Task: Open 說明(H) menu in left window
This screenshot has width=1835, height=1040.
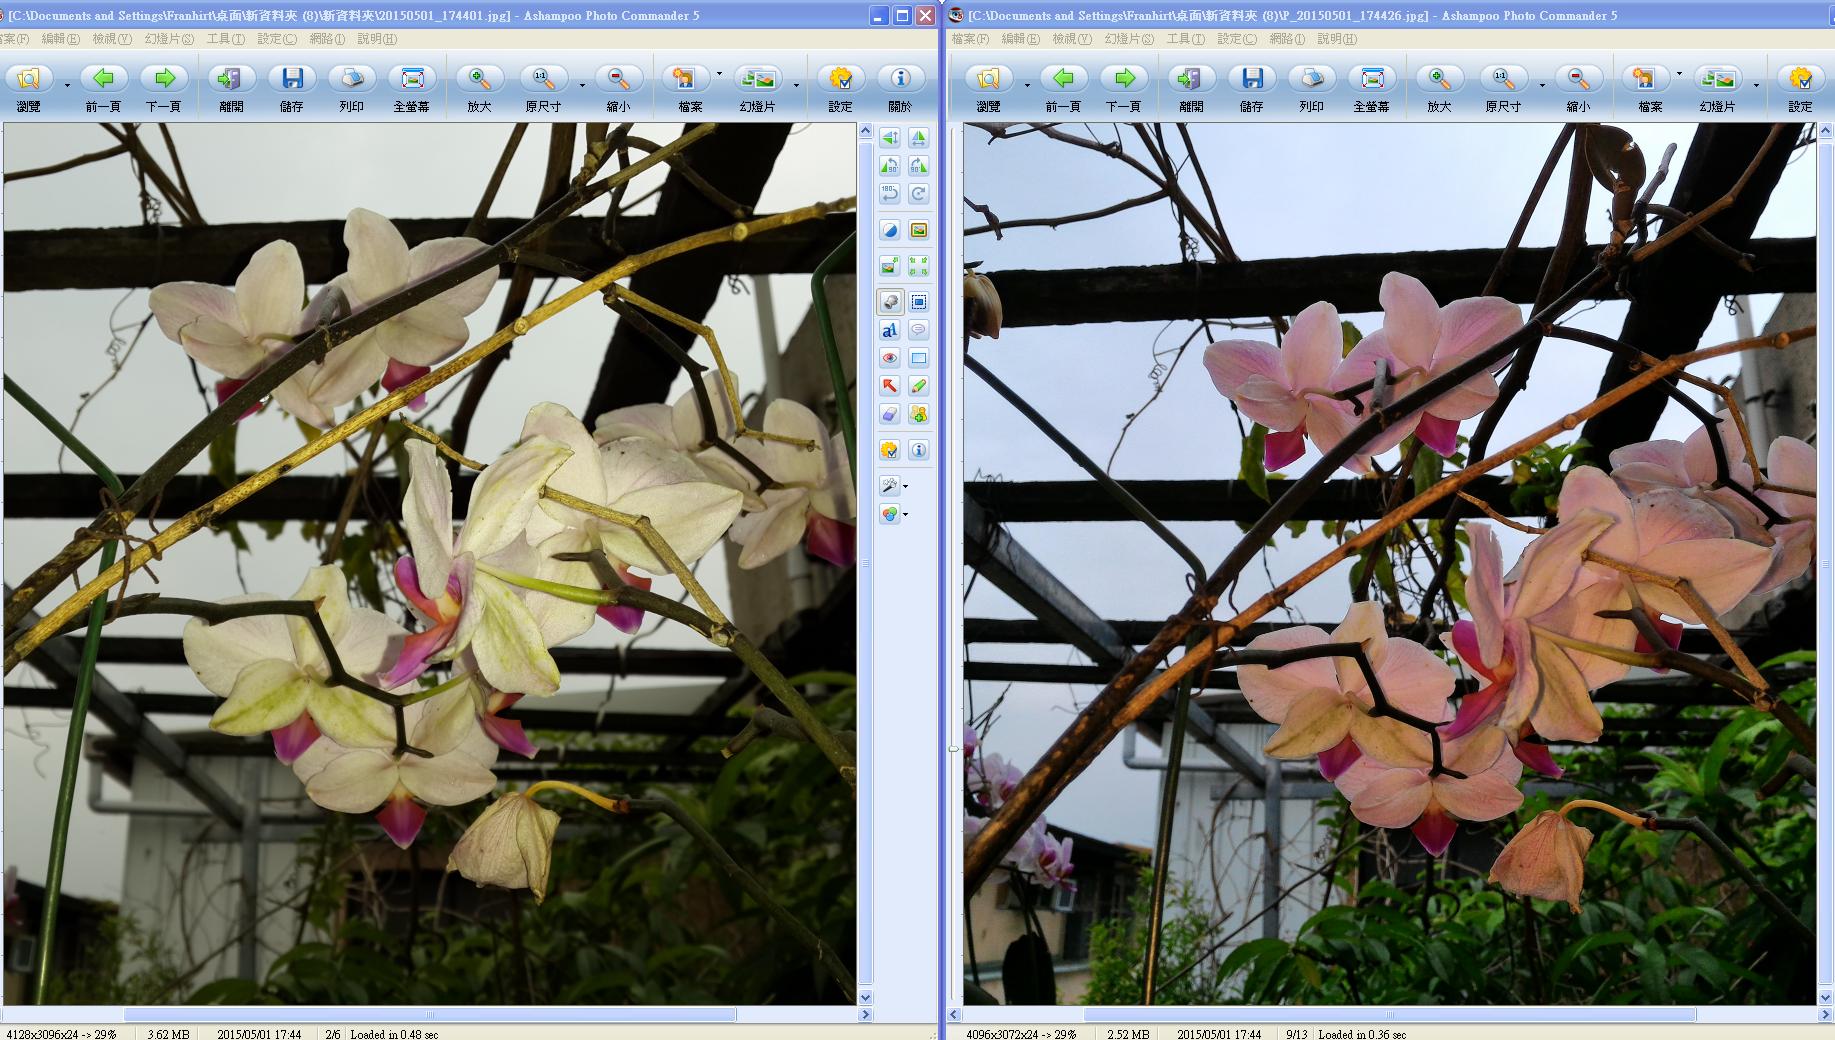Action: pos(377,39)
